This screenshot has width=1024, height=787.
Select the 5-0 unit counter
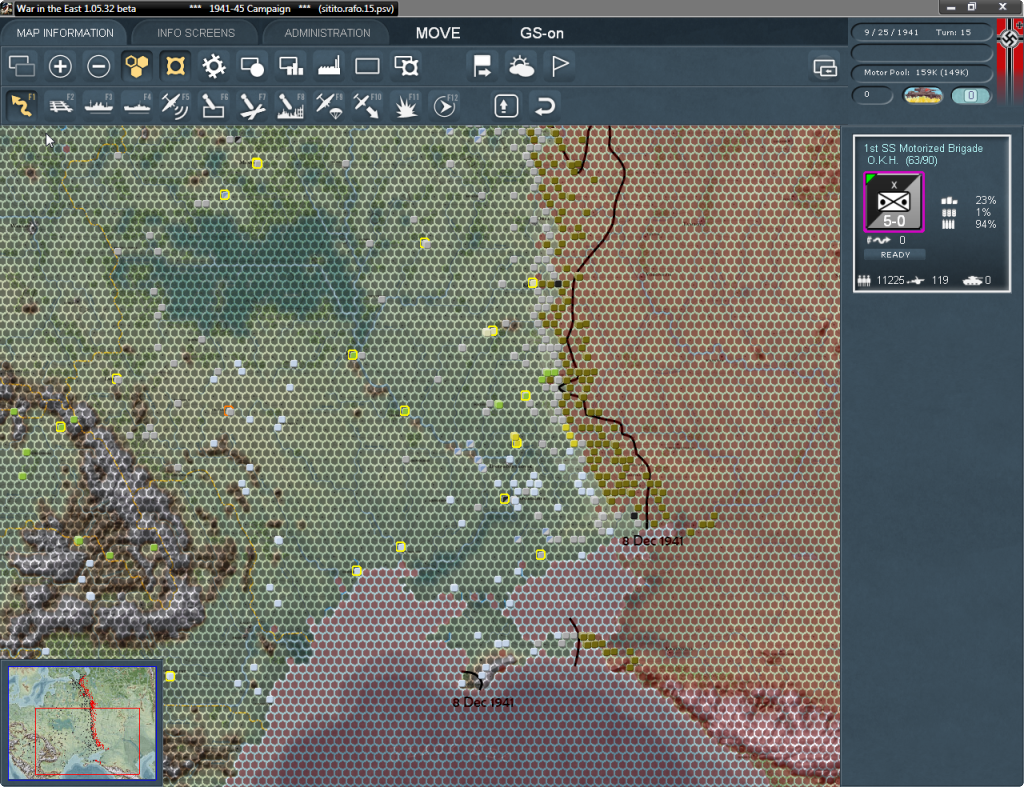893,202
